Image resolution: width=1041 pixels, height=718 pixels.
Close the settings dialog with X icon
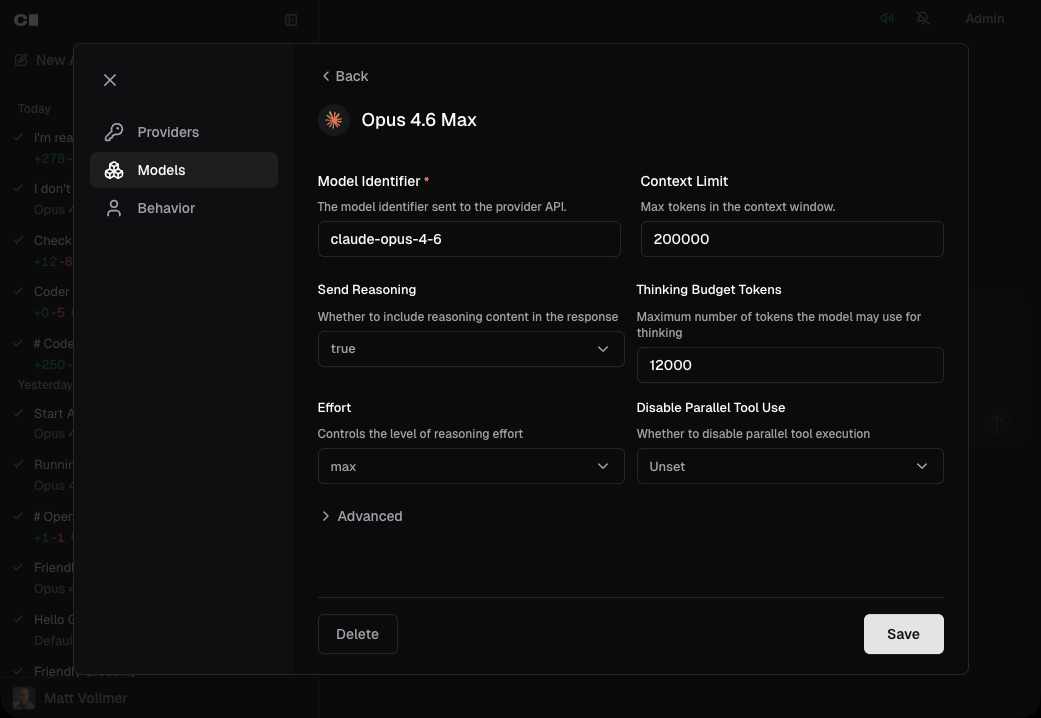click(x=110, y=80)
